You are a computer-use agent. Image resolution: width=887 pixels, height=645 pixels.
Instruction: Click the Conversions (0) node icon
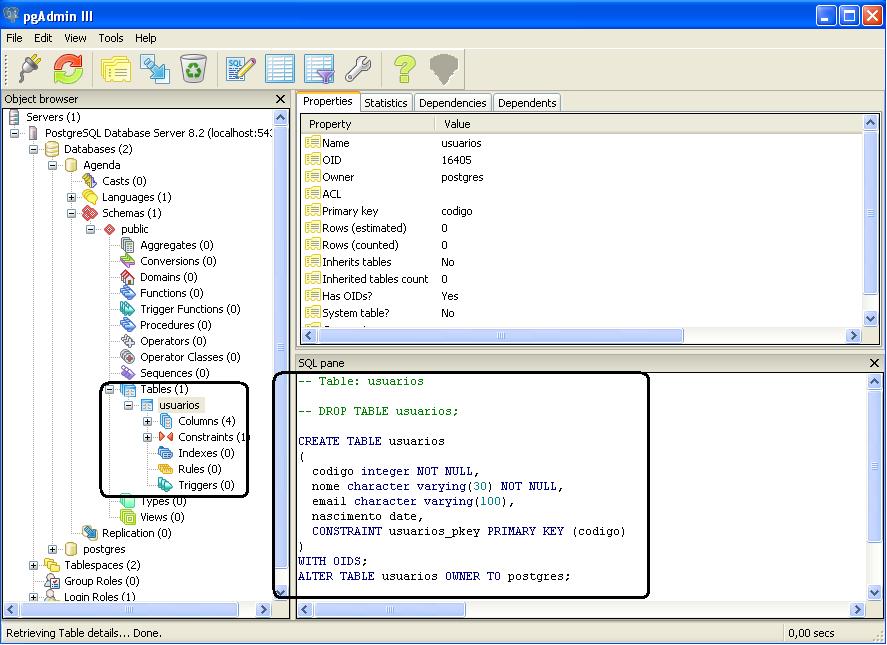(127, 261)
